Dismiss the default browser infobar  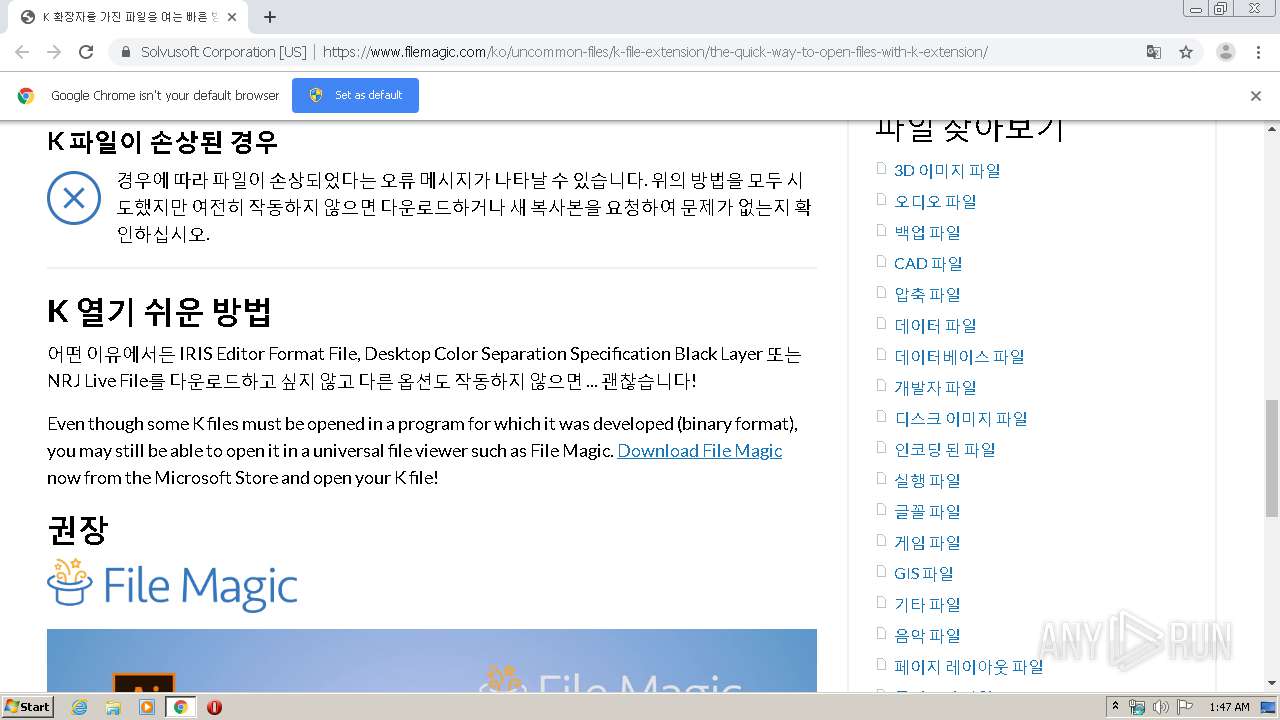[1256, 96]
